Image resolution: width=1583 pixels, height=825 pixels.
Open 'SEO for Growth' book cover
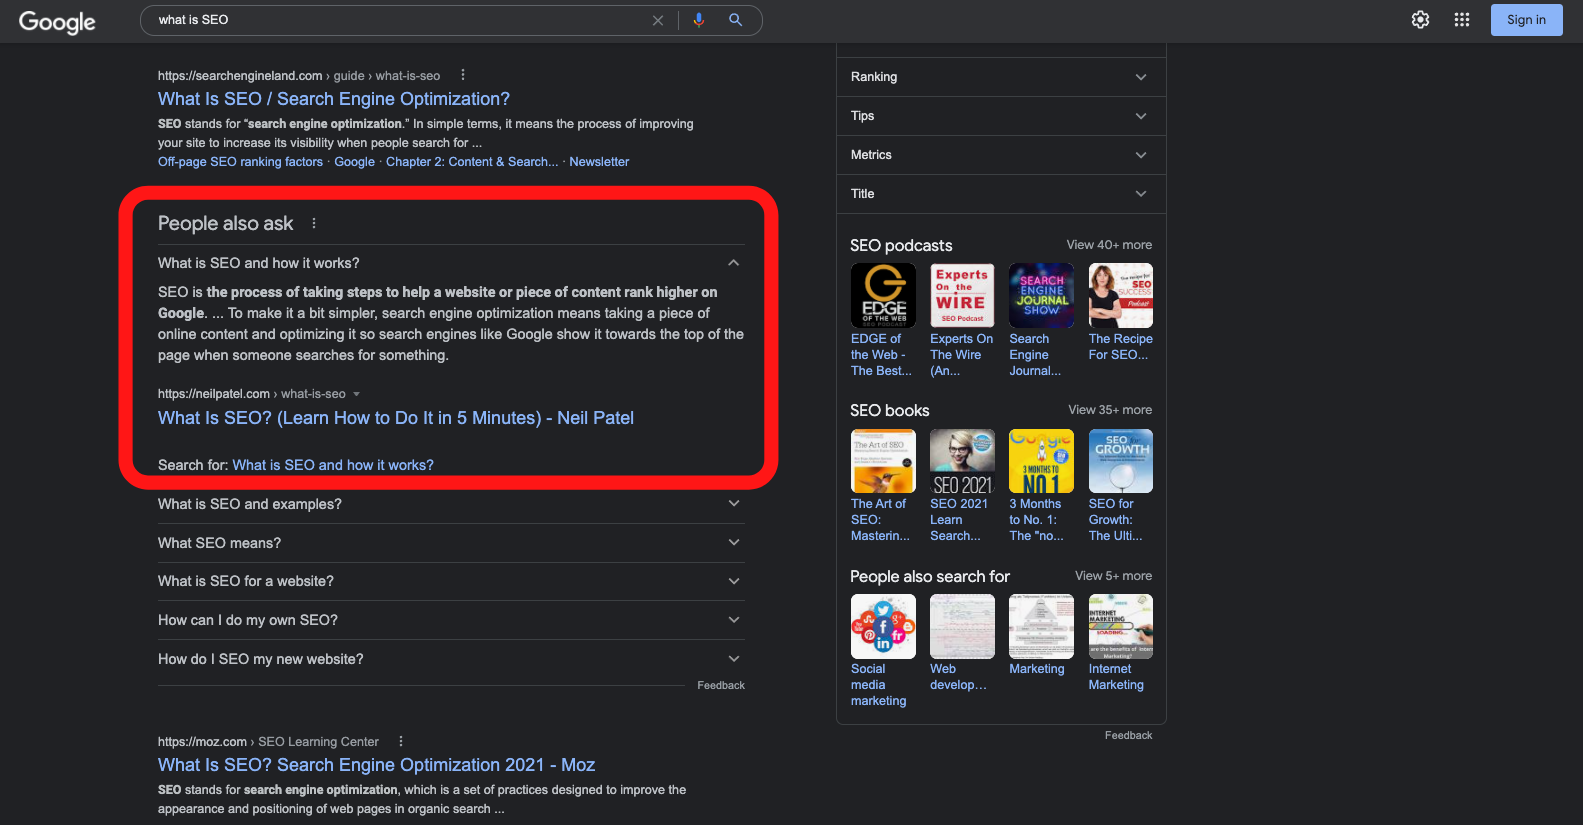click(x=1120, y=461)
